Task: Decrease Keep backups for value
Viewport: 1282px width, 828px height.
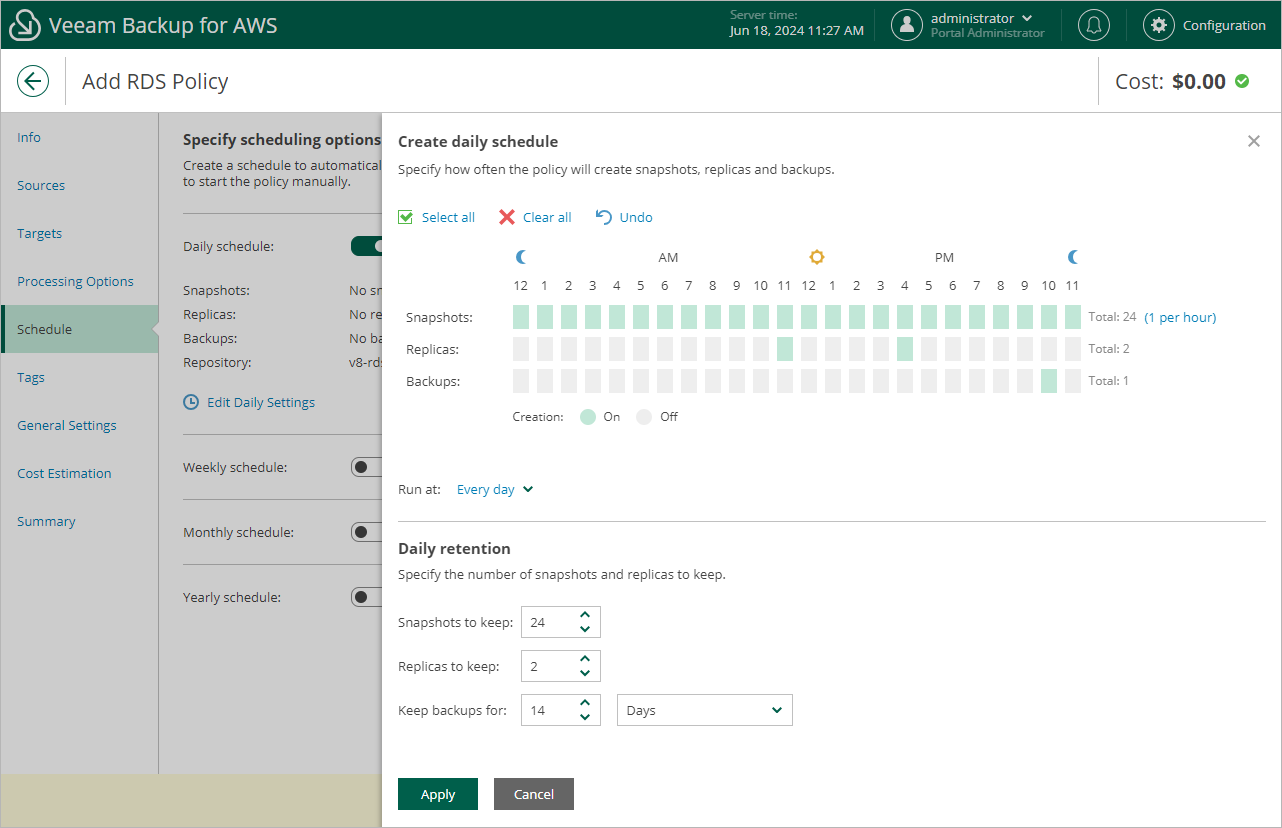Action: (585, 718)
